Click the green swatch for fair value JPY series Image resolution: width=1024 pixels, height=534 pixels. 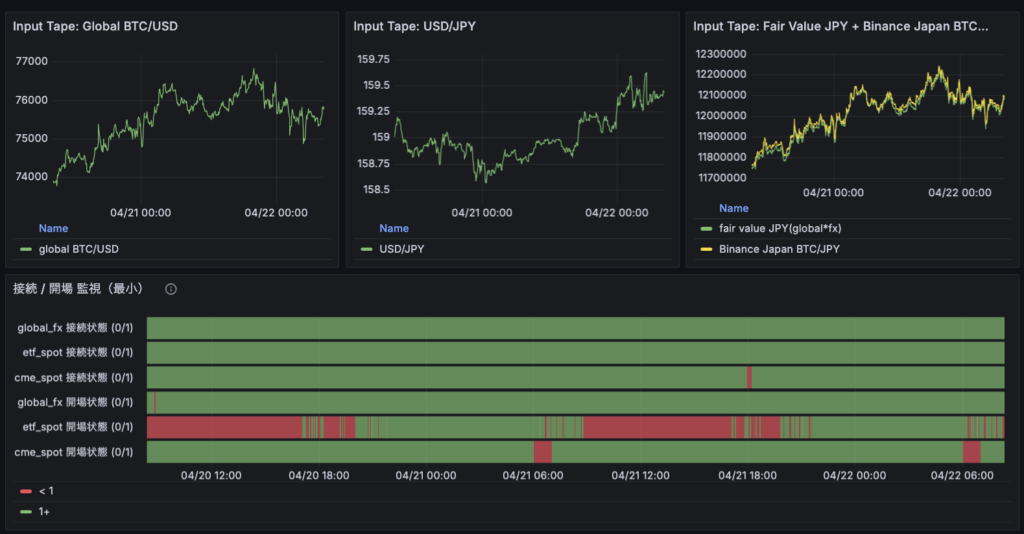point(706,229)
